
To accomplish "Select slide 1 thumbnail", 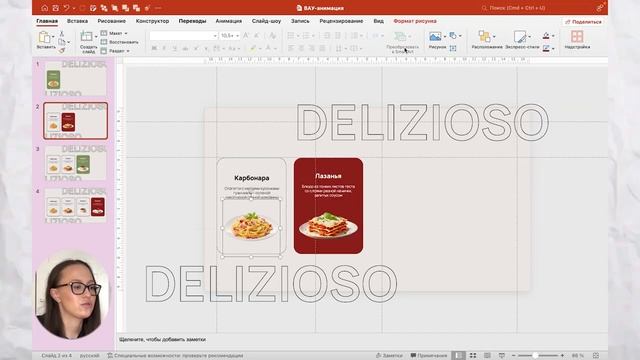I will point(76,78).
